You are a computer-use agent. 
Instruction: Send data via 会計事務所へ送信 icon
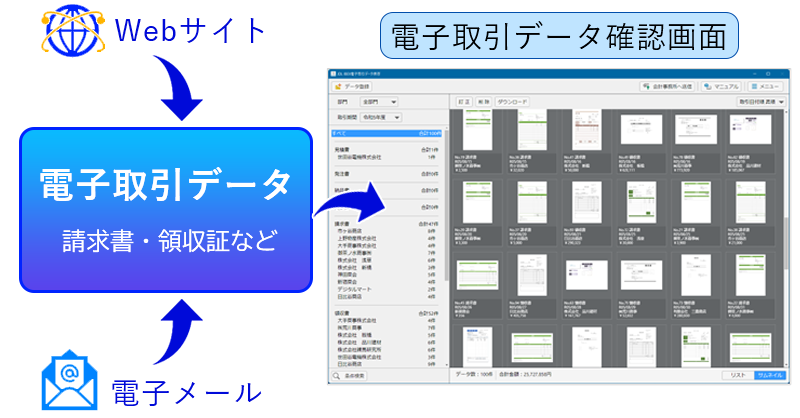pos(646,87)
